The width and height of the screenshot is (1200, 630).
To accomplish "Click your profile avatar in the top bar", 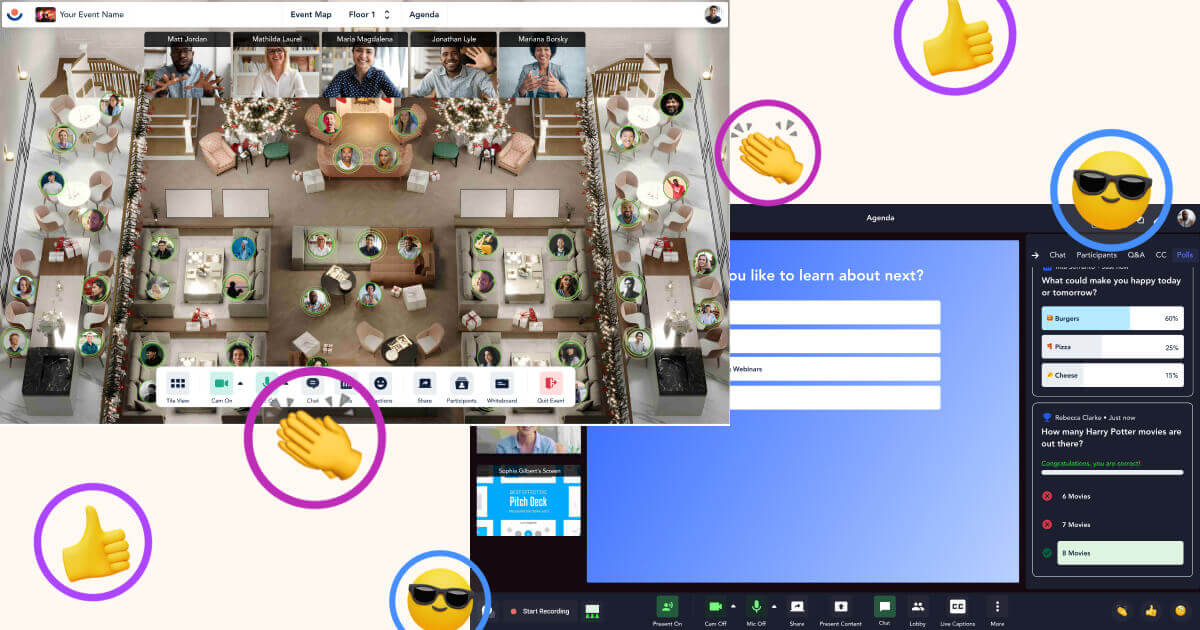I will click(714, 13).
